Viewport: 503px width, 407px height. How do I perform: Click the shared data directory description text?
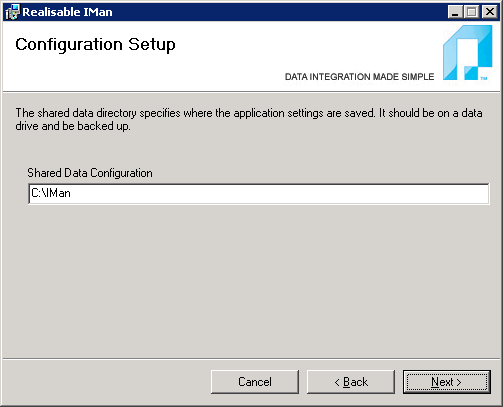(x=249, y=119)
